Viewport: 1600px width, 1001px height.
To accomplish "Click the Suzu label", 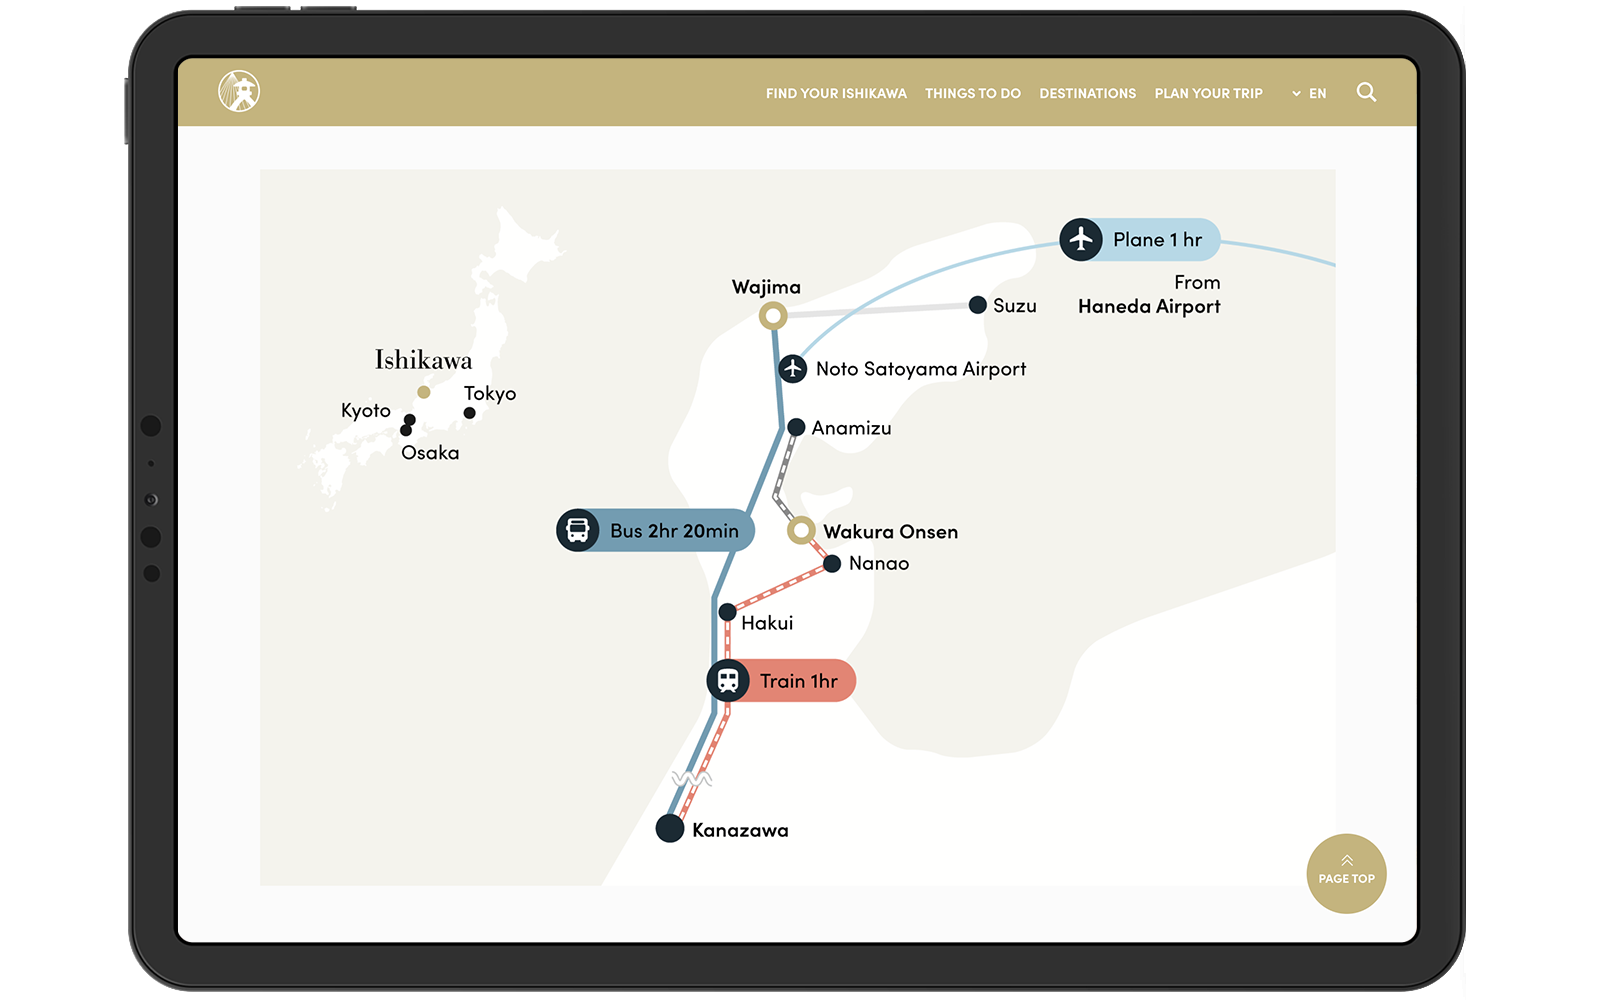I will pyautogui.click(x=1014, y=306).
